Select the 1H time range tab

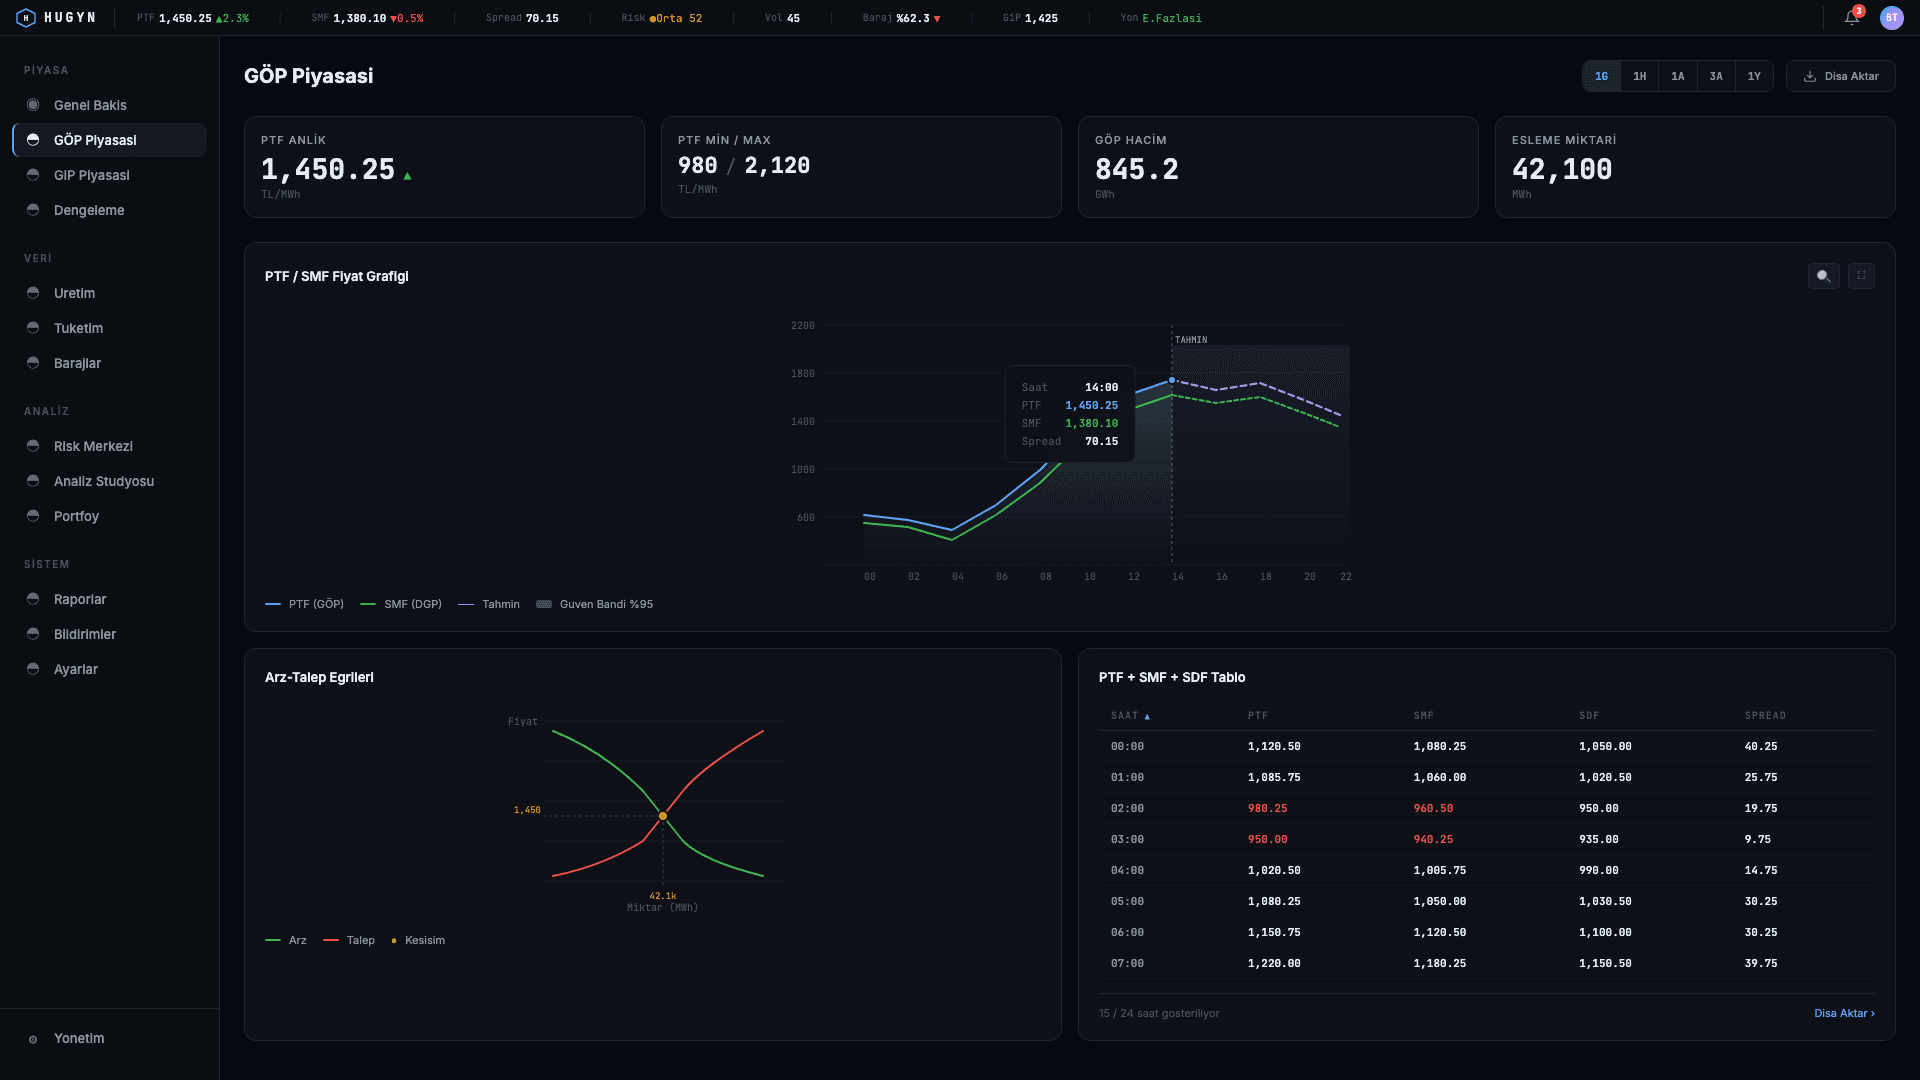(1639, 76)
